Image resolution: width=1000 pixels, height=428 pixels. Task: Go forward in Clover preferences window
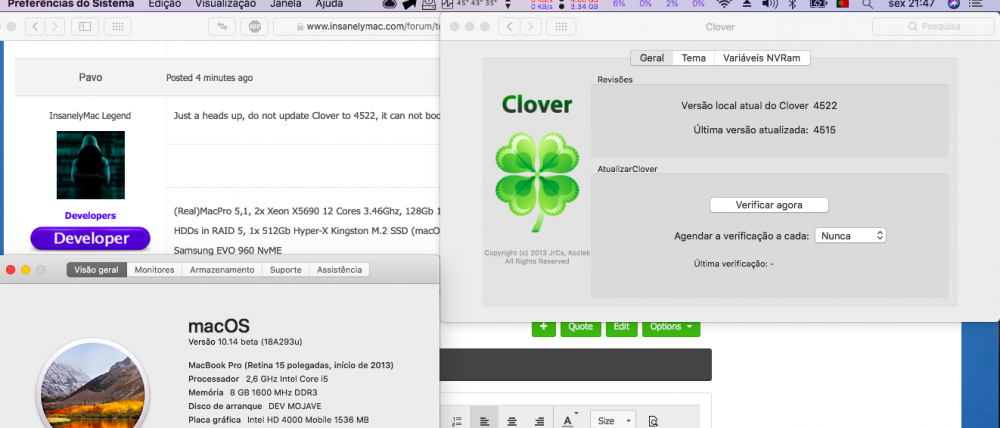(x=529, y=27)
